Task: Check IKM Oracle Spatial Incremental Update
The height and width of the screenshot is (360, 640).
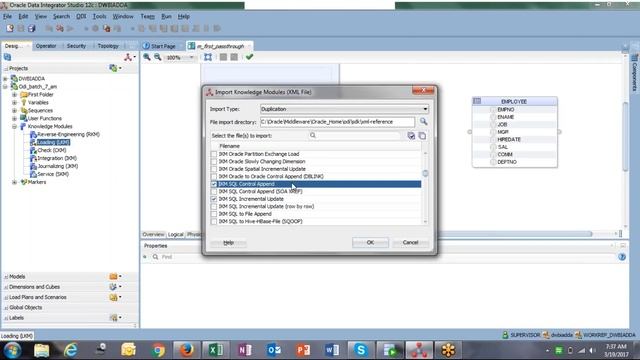Action: tap(214, 169)
